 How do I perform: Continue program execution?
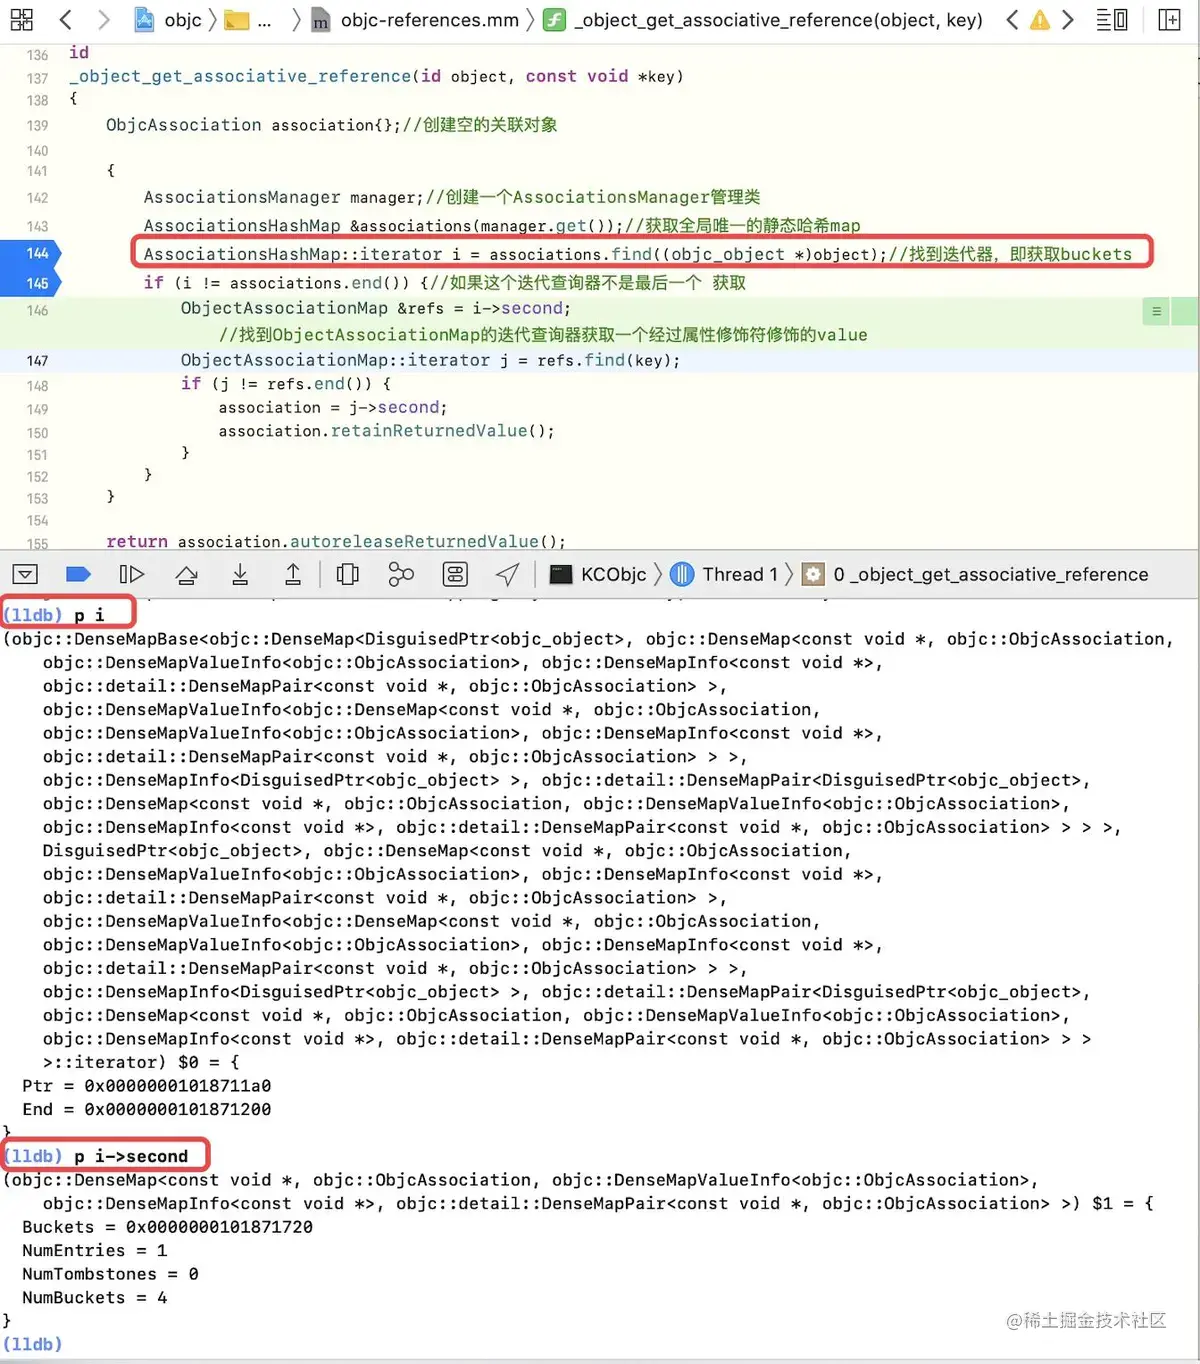click(132, 574)
